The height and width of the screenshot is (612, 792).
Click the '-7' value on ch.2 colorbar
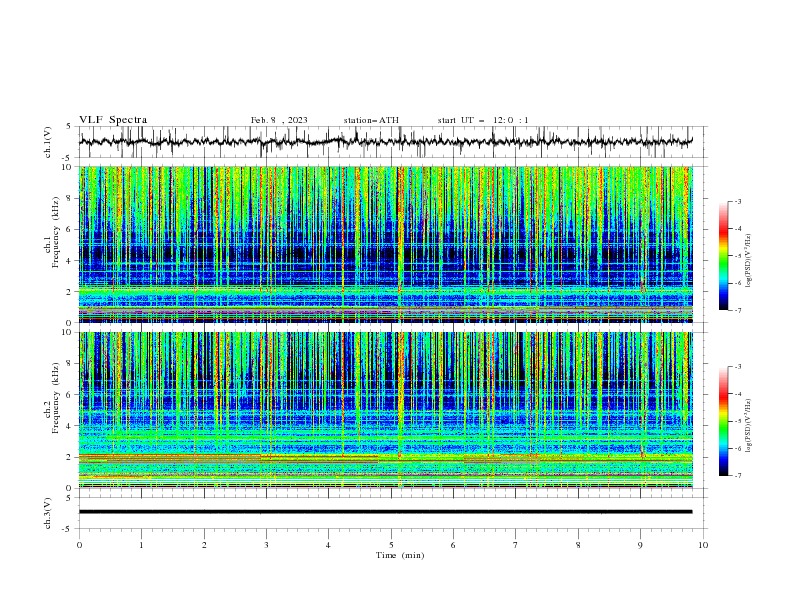(x=737, y=475)
